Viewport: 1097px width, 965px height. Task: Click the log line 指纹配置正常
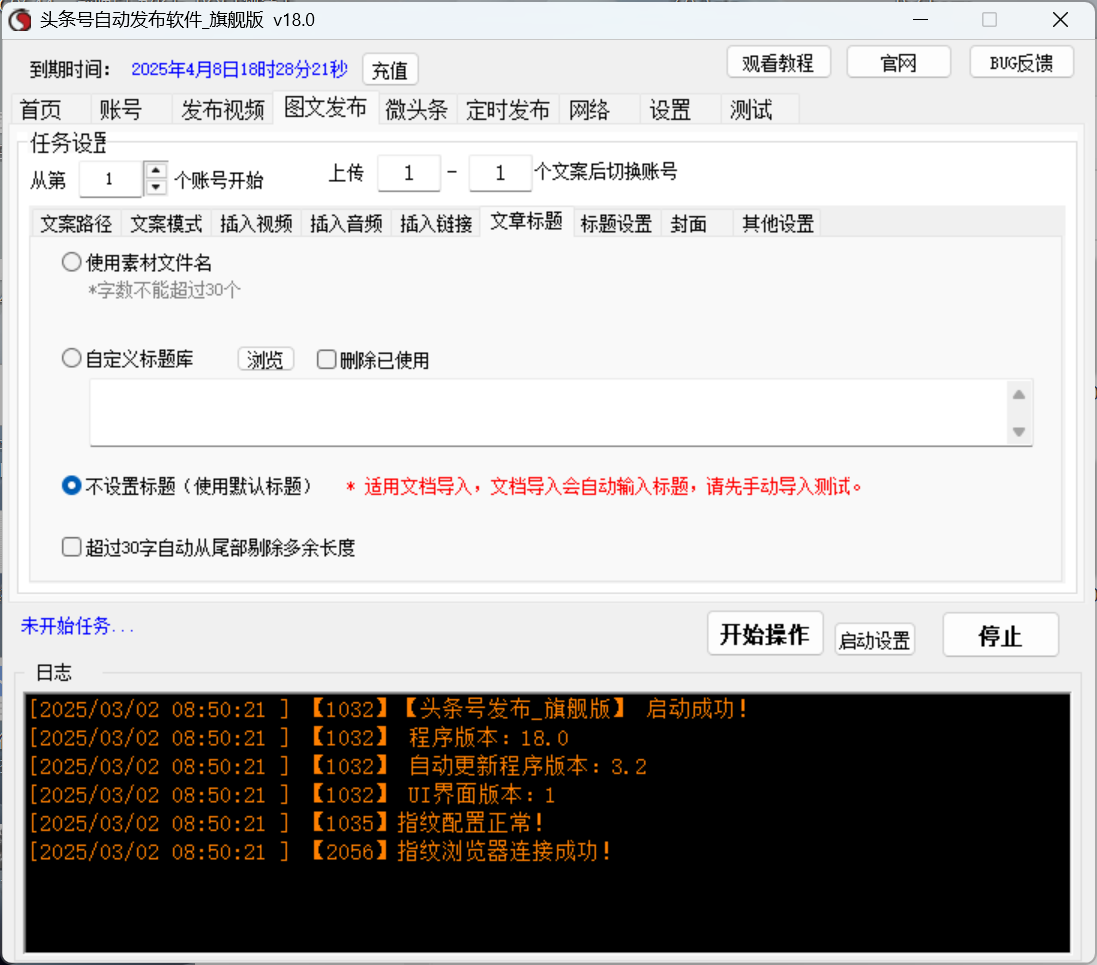click(286, 823)
